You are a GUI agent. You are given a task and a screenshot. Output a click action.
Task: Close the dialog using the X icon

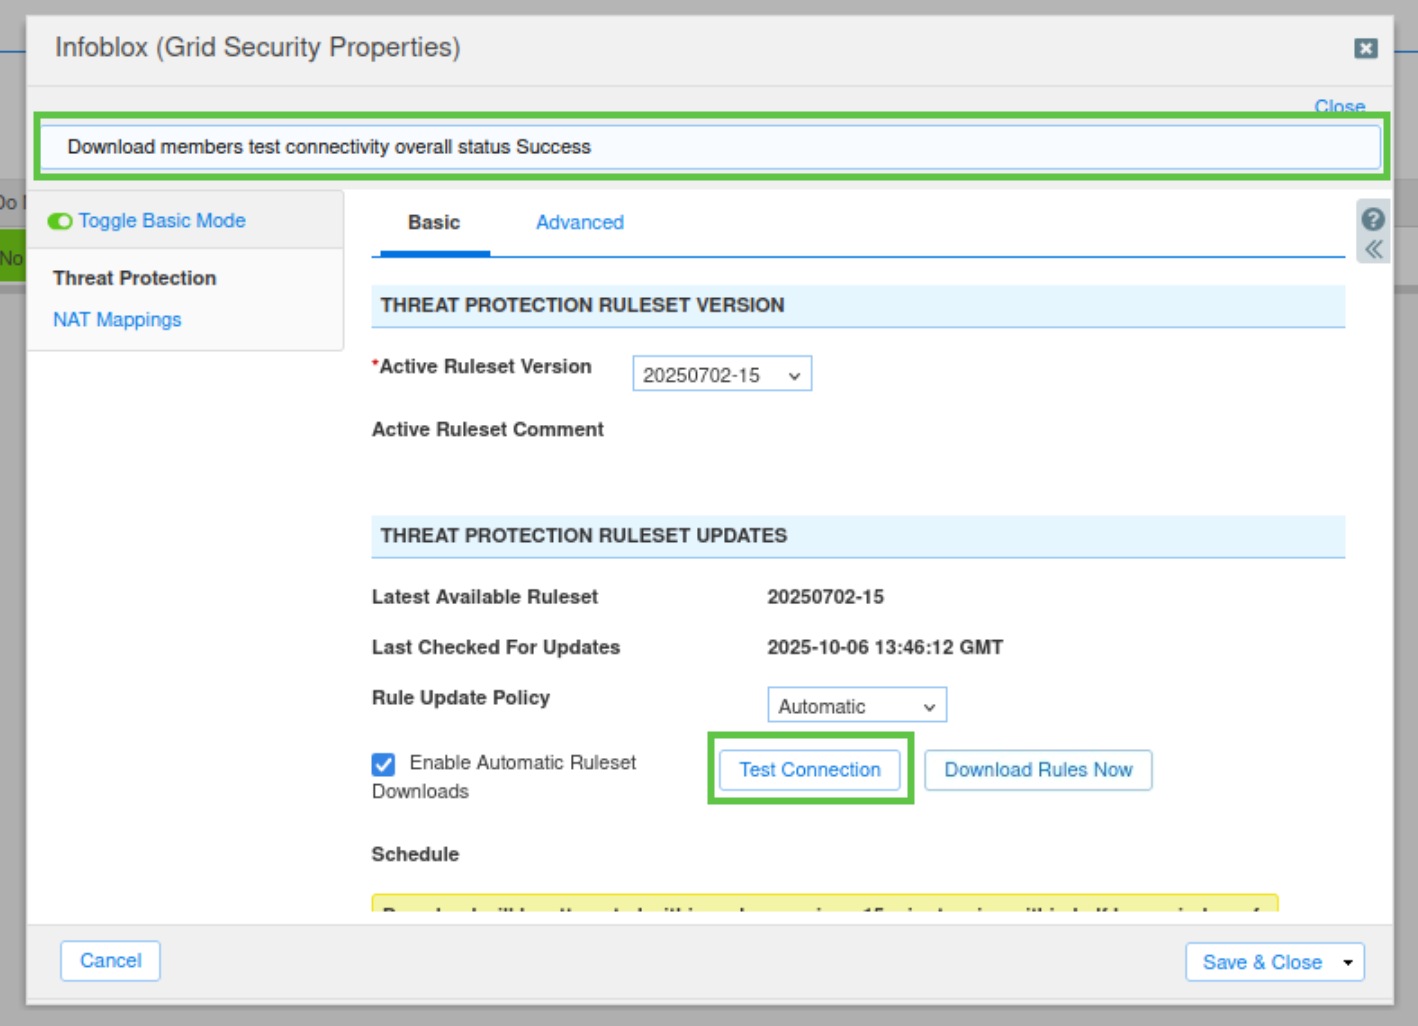(x=1365, y=48)
